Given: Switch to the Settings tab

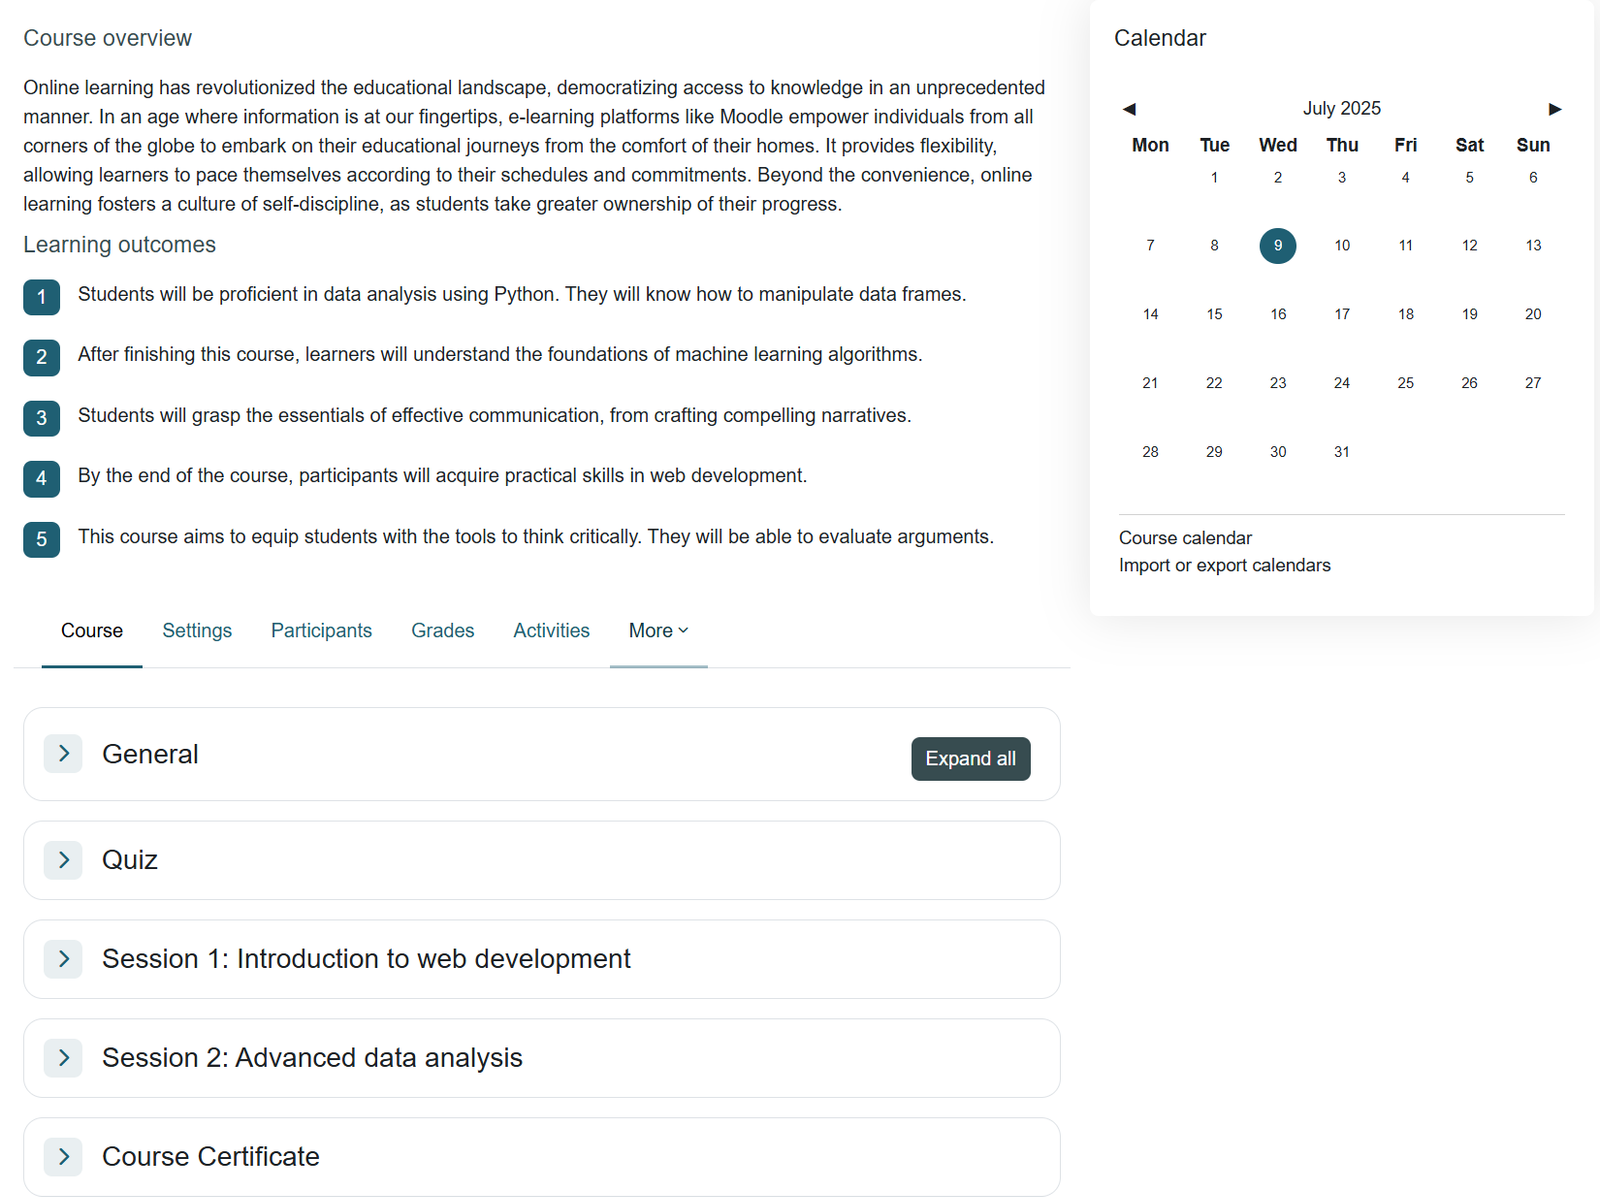Looking at the screenshot, I should [197, 630].
